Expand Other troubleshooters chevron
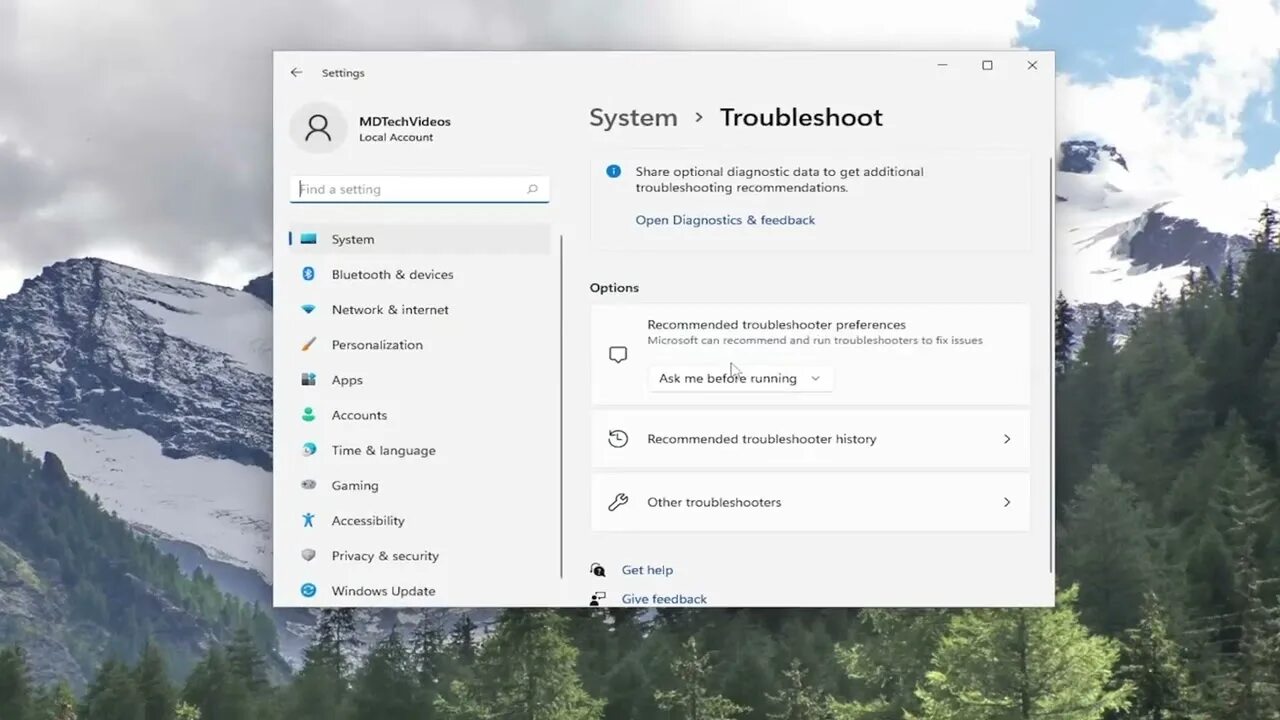The image size is (1280, 720). pos(1007,502)
